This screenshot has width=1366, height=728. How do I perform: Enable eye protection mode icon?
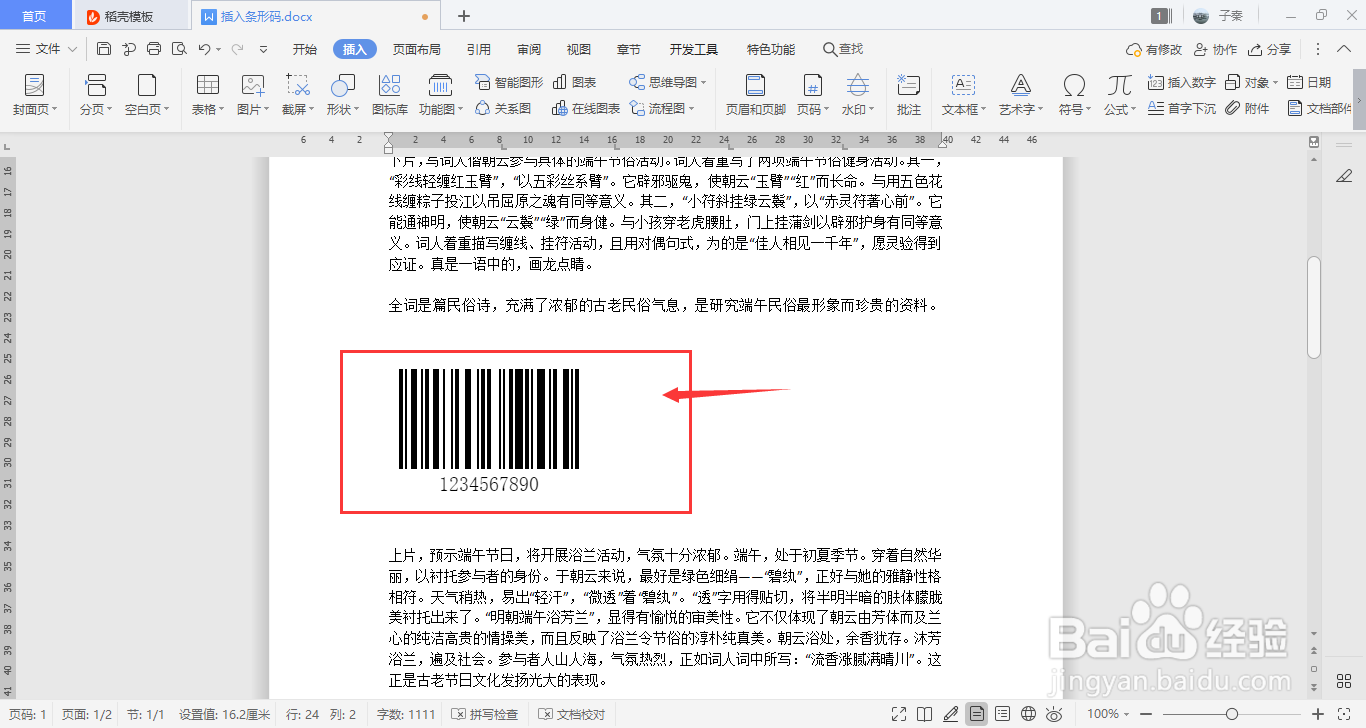tap(1054, 714)
